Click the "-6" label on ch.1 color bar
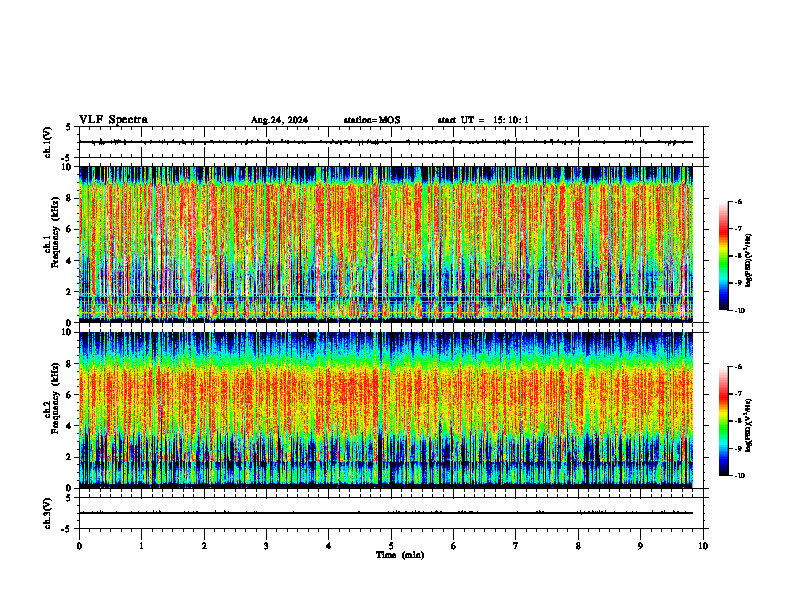This screenshot has width=792, height=612. click(739, 201)
